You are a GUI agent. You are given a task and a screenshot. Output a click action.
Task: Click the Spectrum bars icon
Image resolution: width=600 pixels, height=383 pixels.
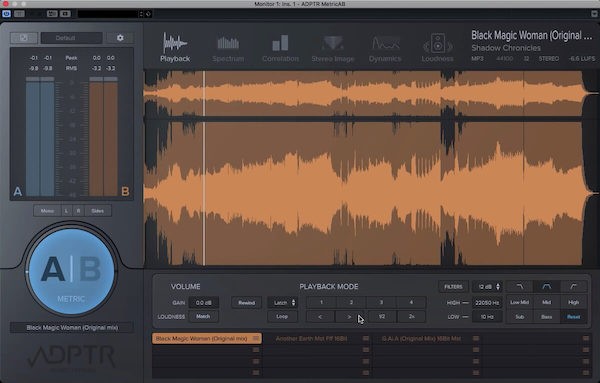point(228,43)
